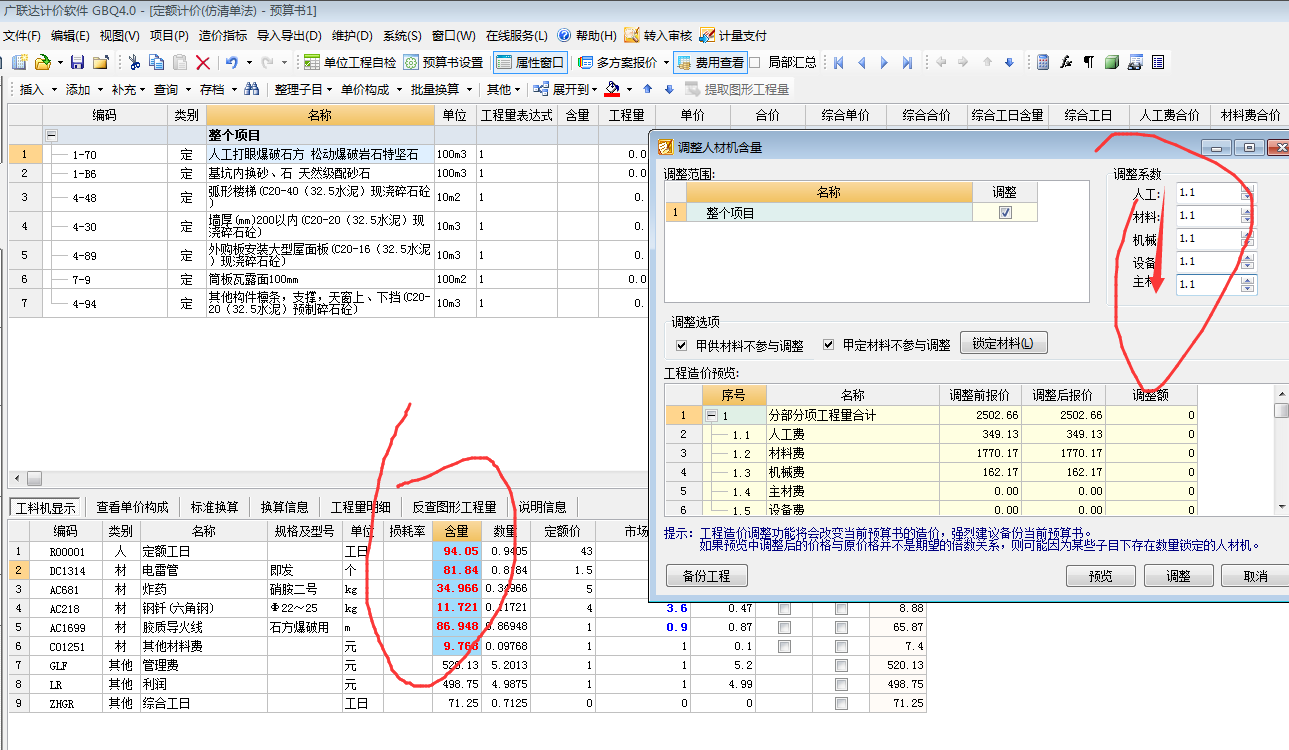Click the green cube icon

pos(1112,62)
